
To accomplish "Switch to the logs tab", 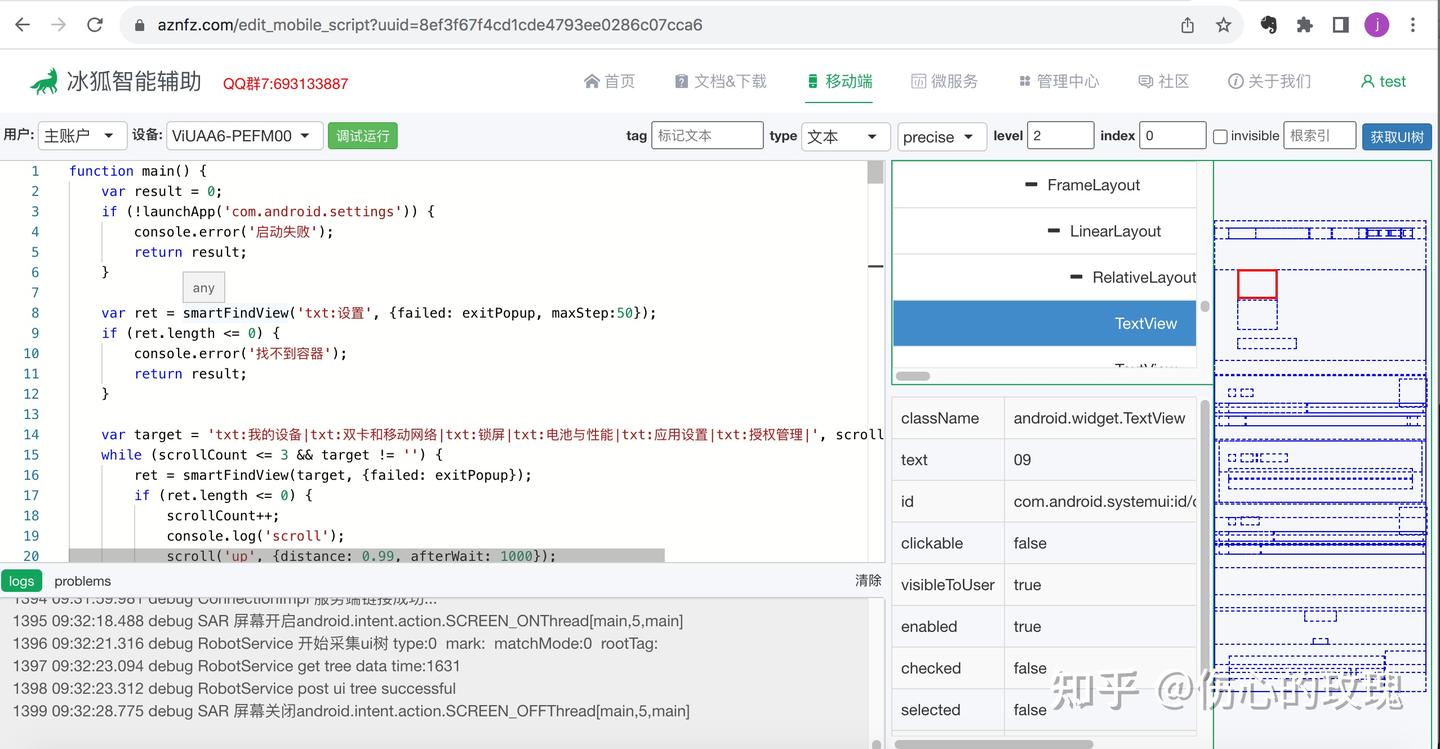I will 21,580.
